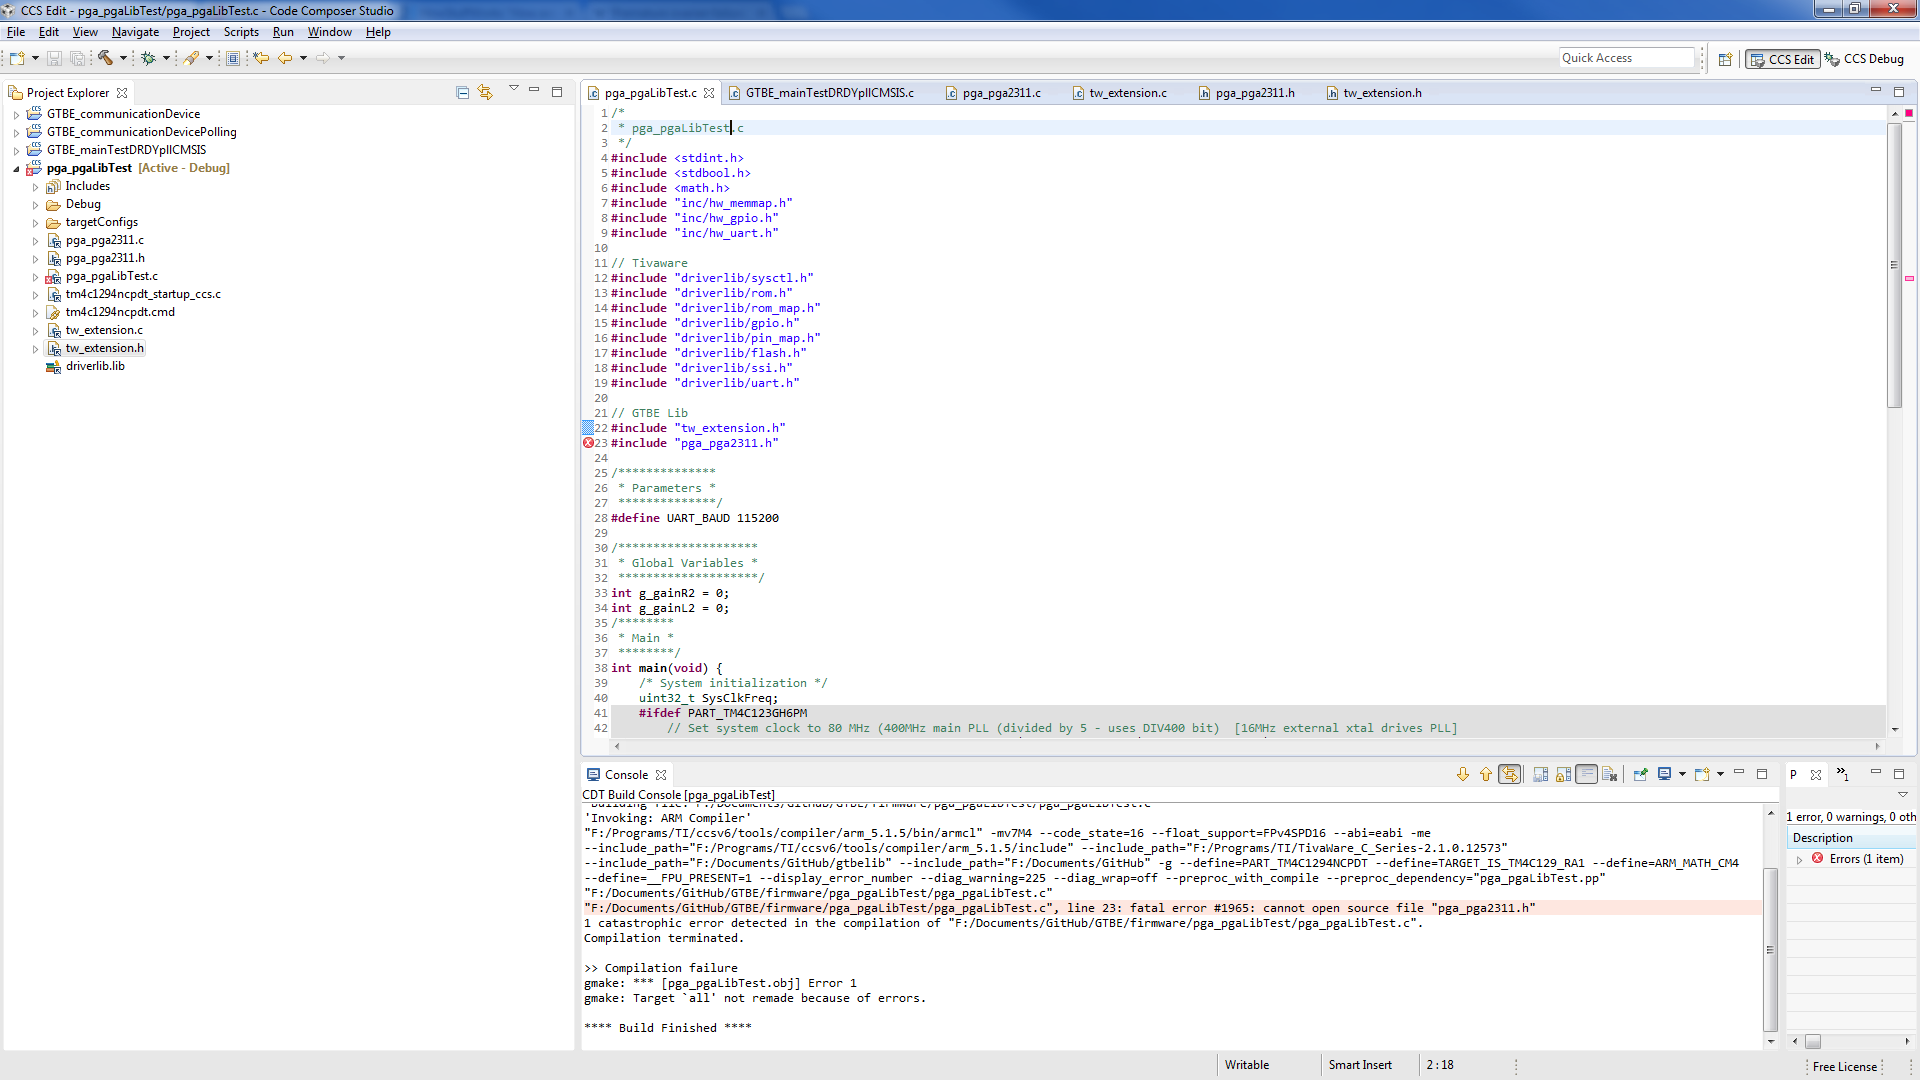Click the editor vertical scrollbar thumb
Screen dimensions: 1920x1080
click(1894, 265)
